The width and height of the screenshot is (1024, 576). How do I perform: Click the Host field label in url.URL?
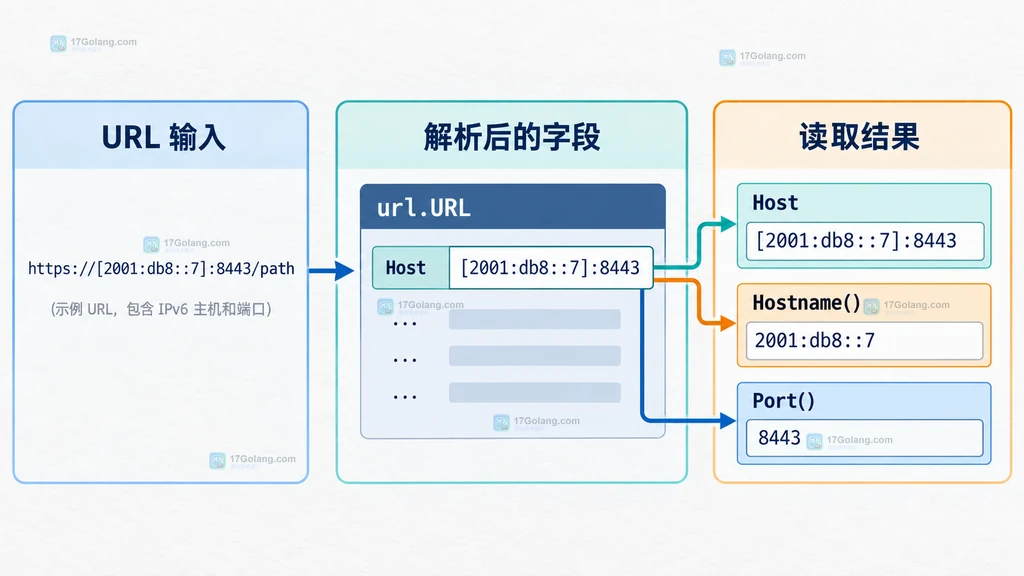point(406,268)
